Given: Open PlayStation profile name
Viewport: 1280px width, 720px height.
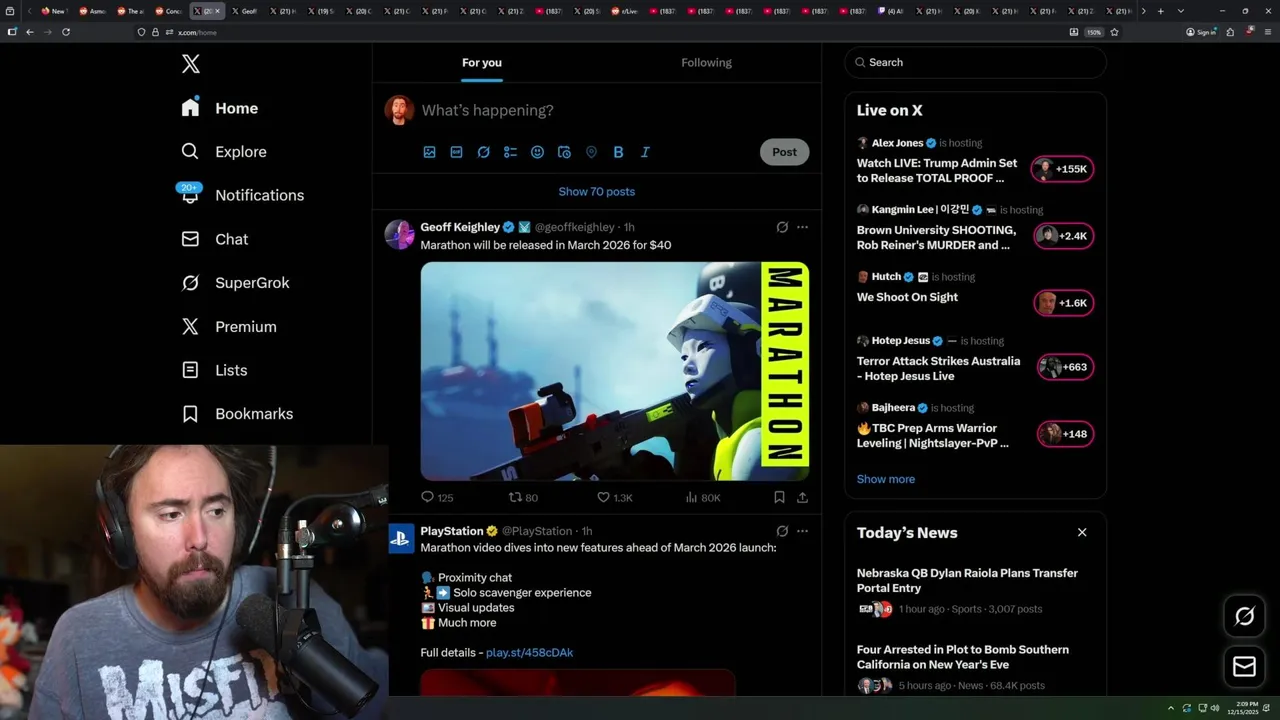Looking at the screenshot, I should click(x=452, y=531).
